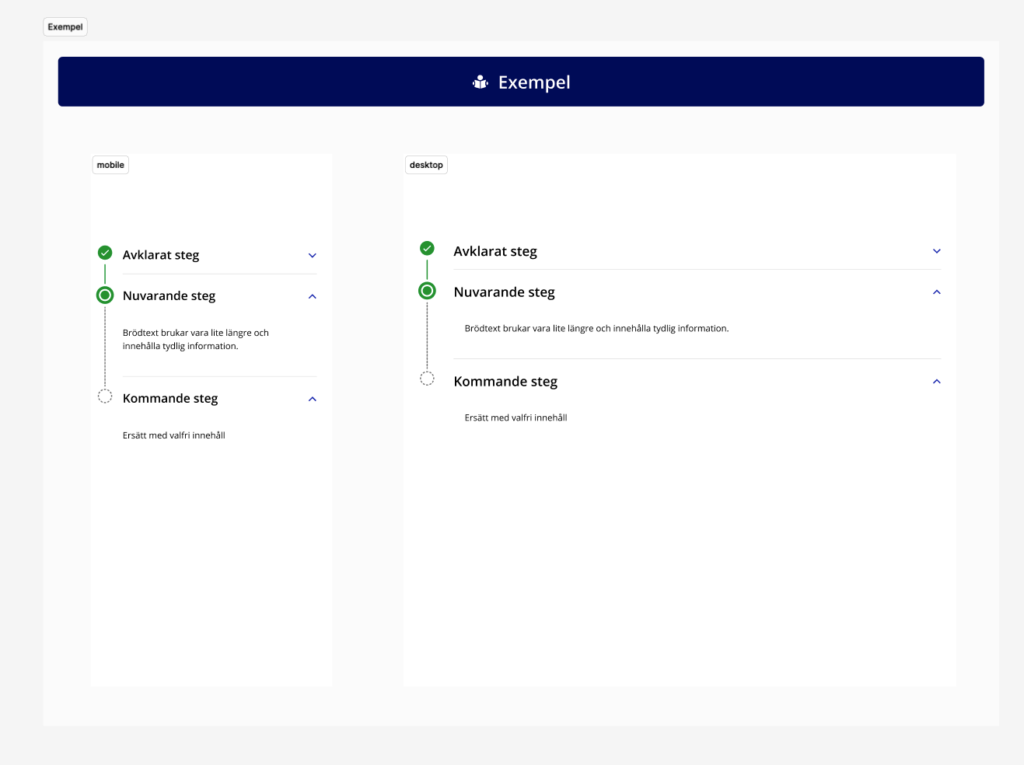Image resolution: width=1024 pixels, height=765 pixels.
Task: Click 'Ersätt med valfri innehåll' in desktop panel
Action: pos(516,417)
